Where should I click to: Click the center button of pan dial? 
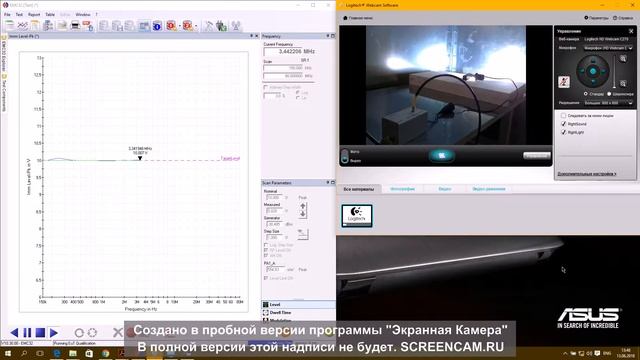[x=593, y=71]
